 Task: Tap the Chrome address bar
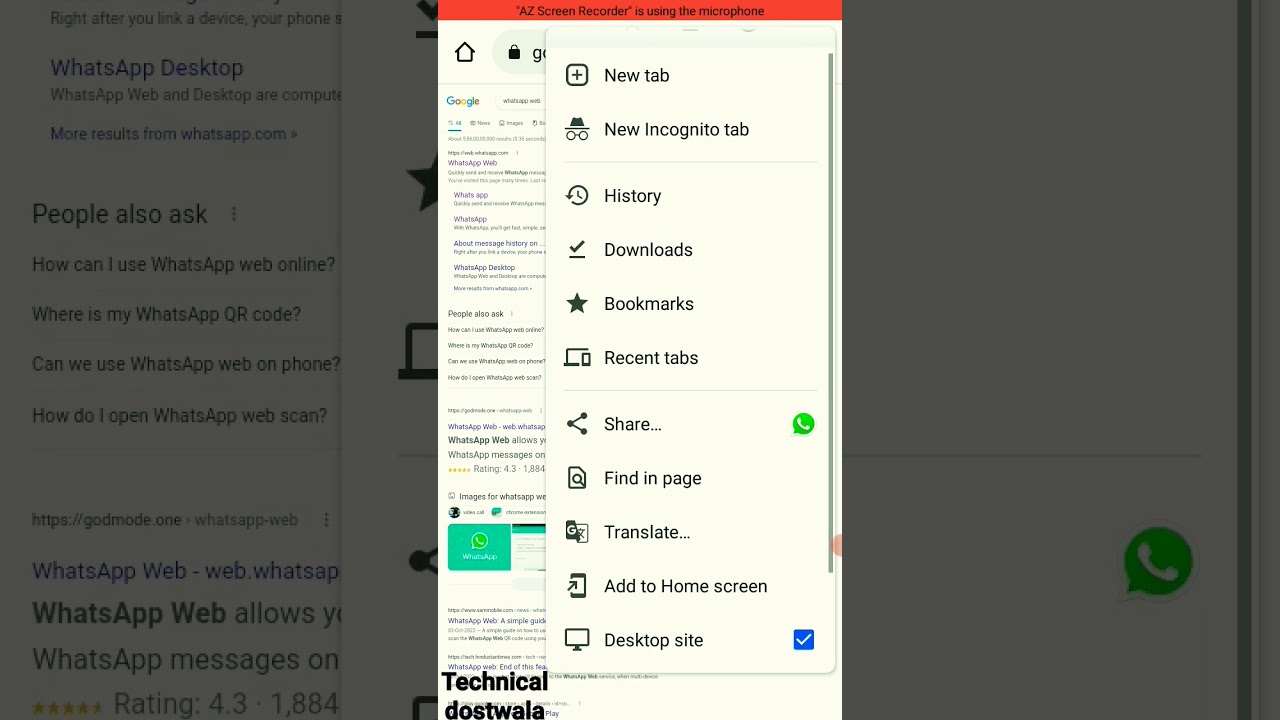(x=521, y=53)
